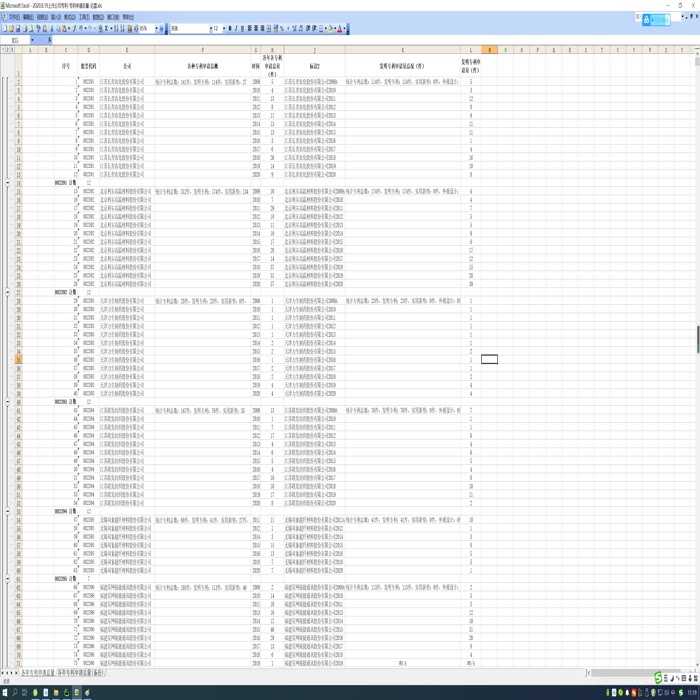Click the Paste icon in standard toolbar

coord(64,29)
